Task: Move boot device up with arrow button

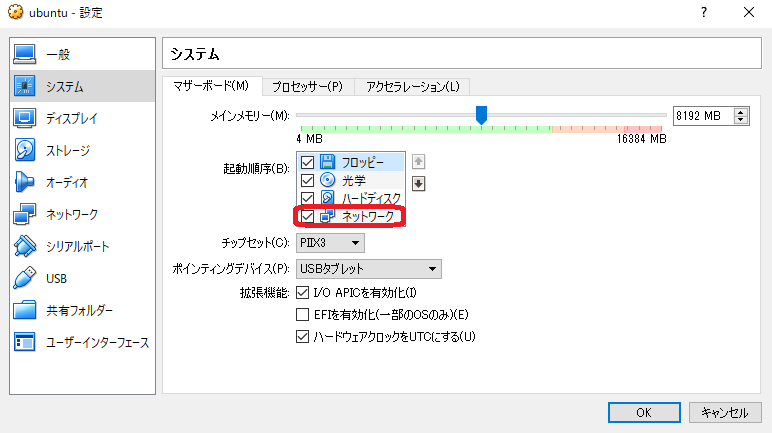Action: pyautogui.click(x=418, y=162)
